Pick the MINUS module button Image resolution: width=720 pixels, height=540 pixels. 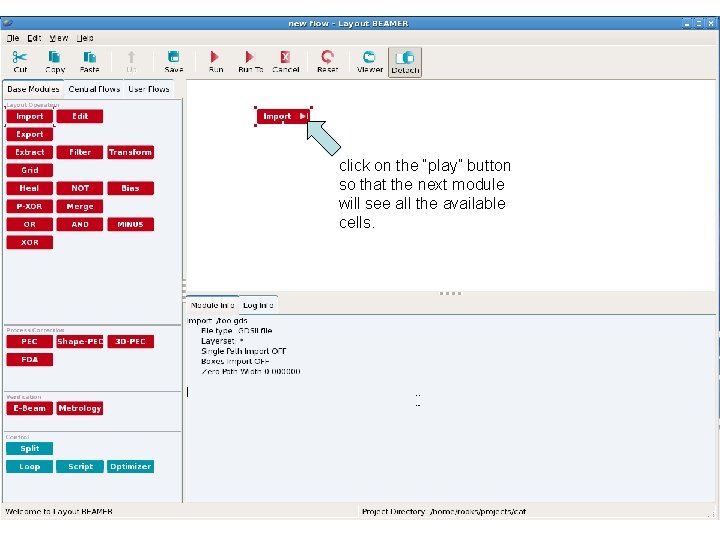click(130, 225)
